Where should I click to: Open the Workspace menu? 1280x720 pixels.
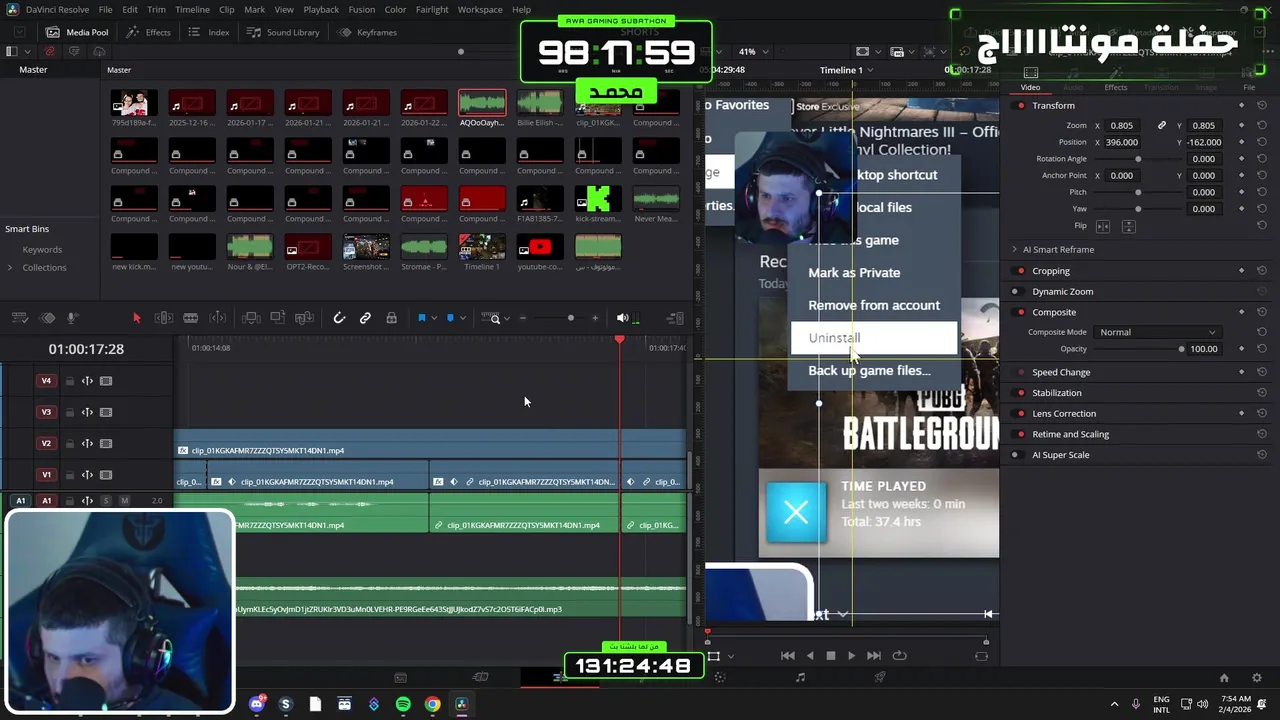coord(480,9)
